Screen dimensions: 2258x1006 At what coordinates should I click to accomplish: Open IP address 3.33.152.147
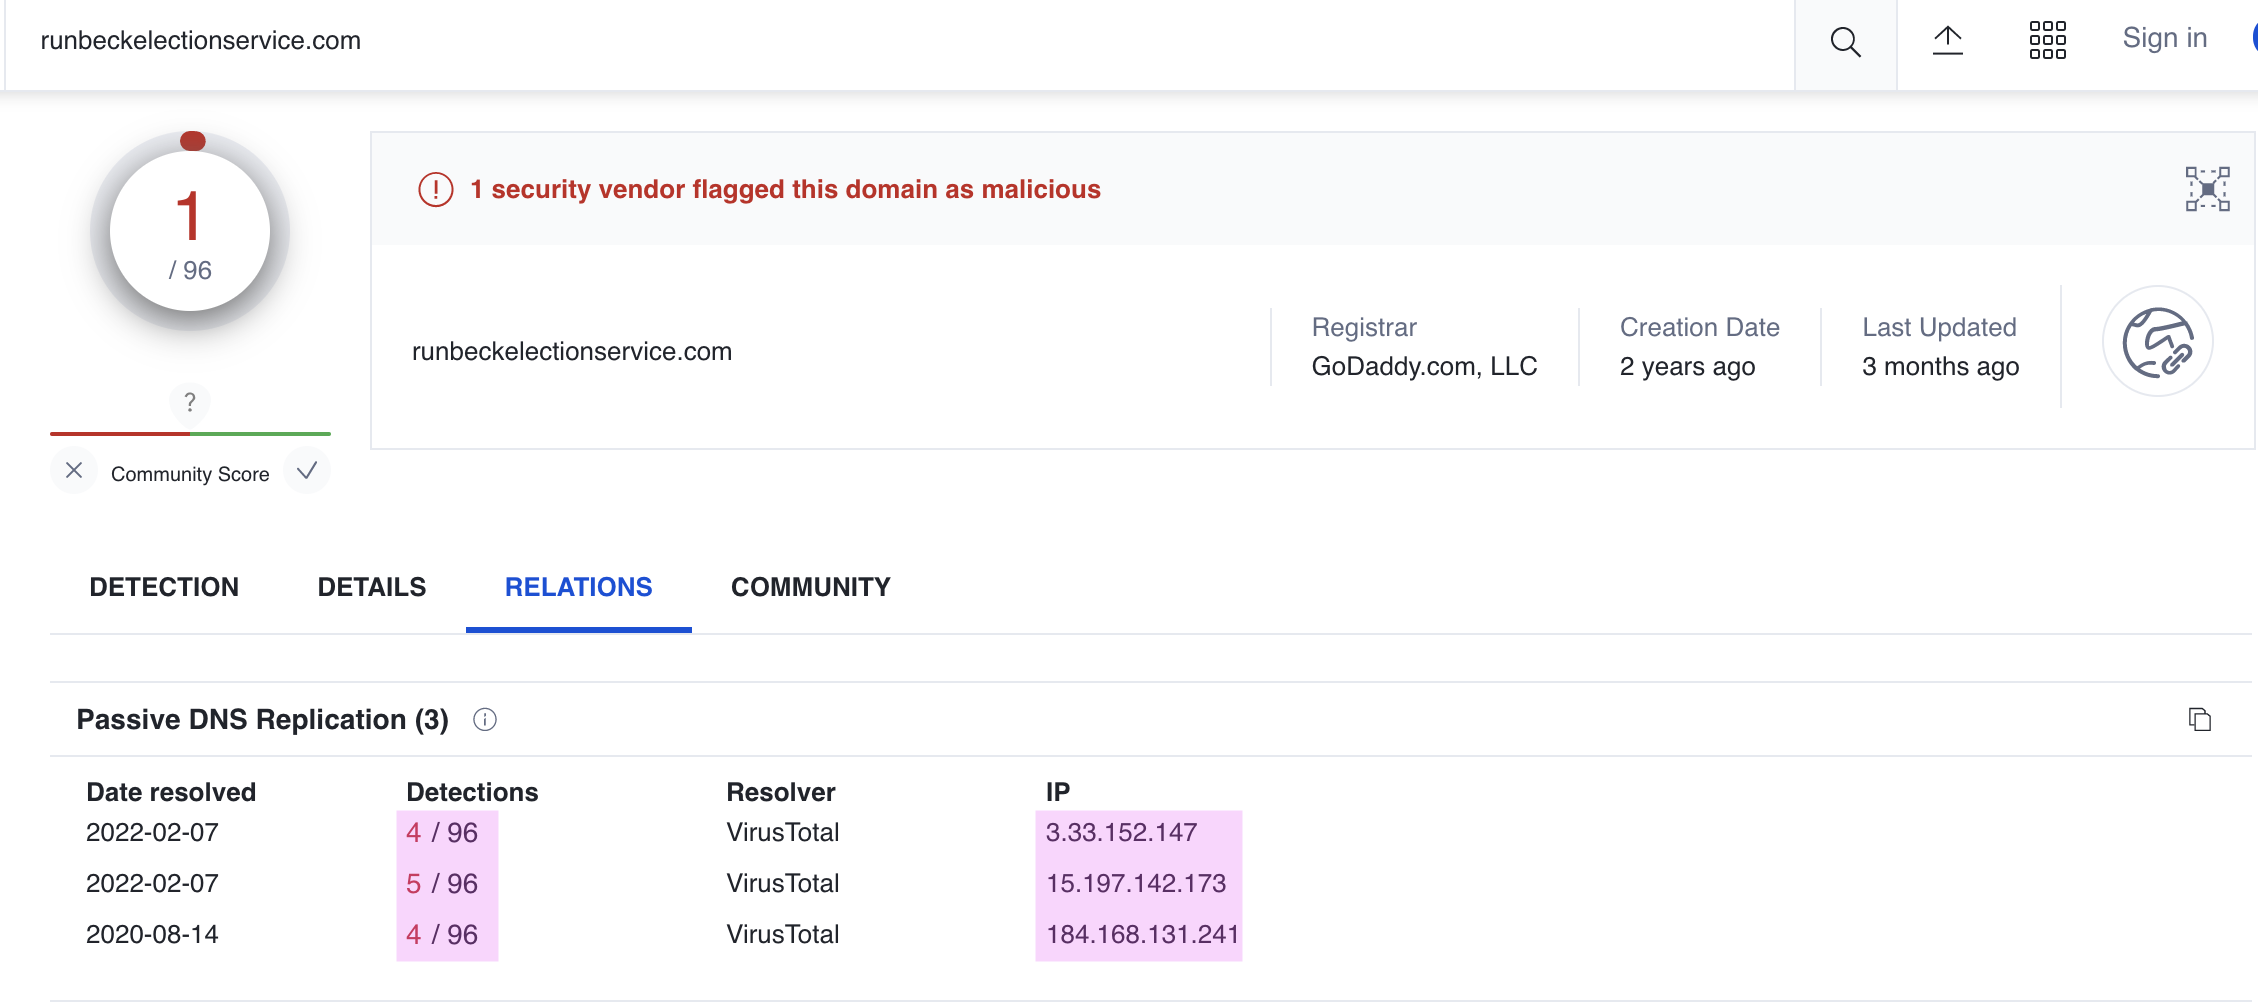(1121, 832)
